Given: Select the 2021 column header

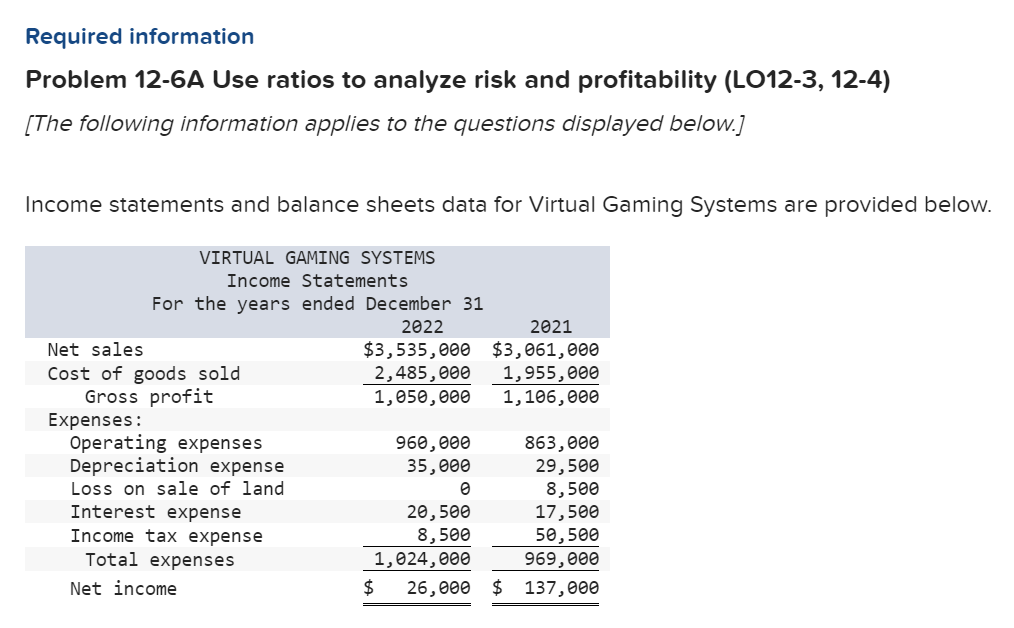Looking at the screenshot, I should coord(551,327).
